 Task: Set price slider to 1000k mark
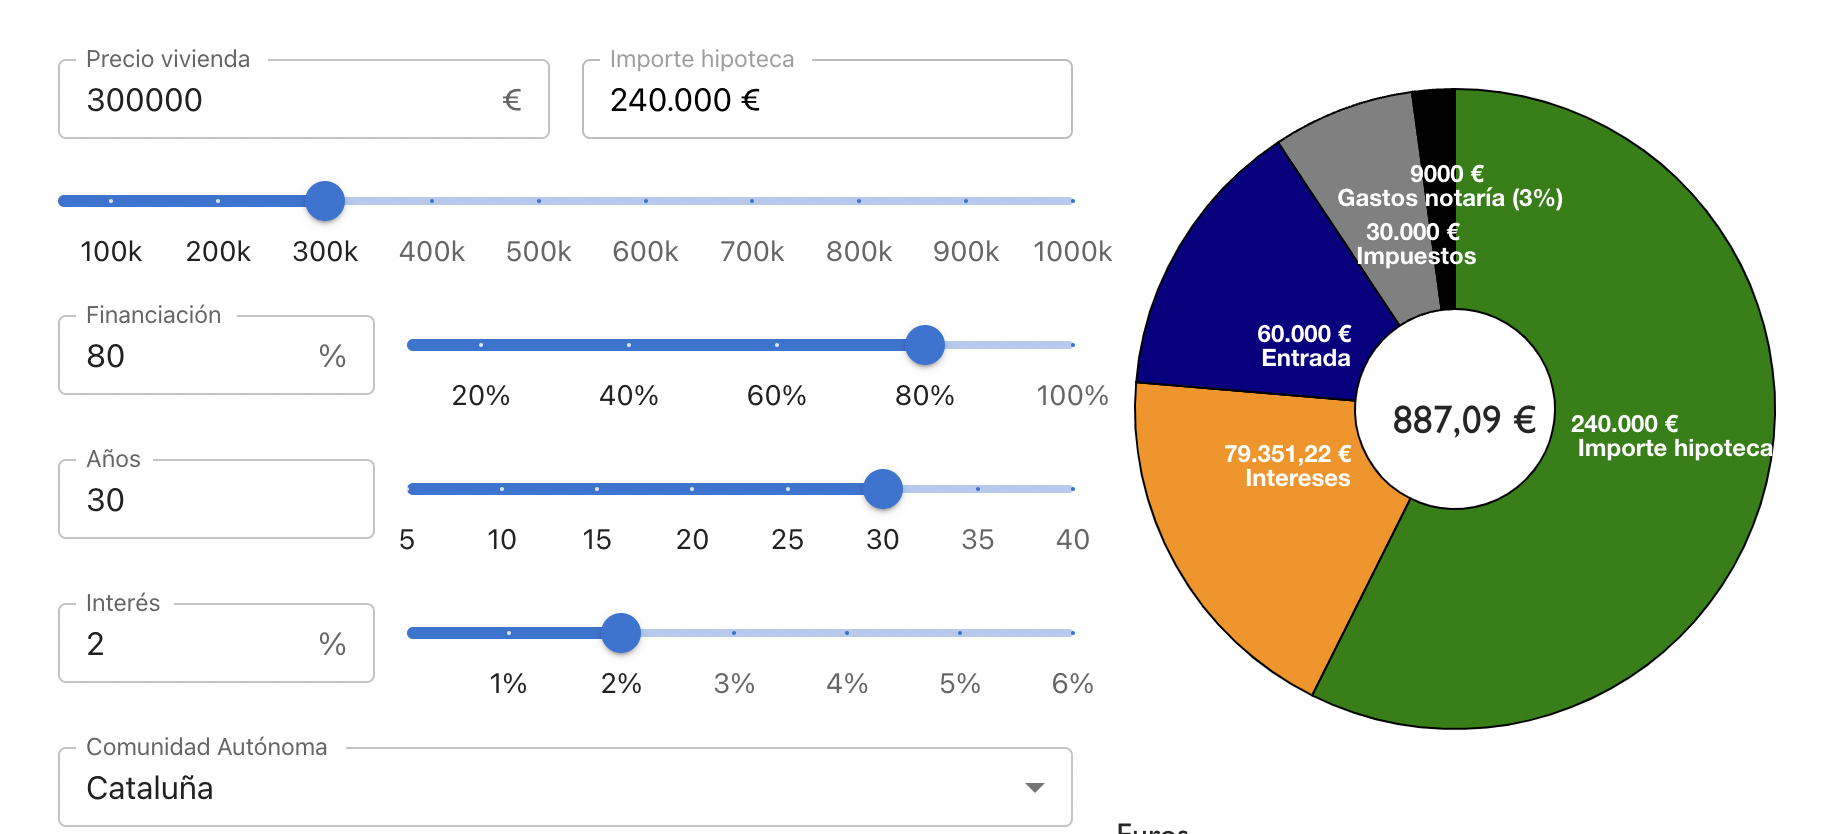point(1072,201)
